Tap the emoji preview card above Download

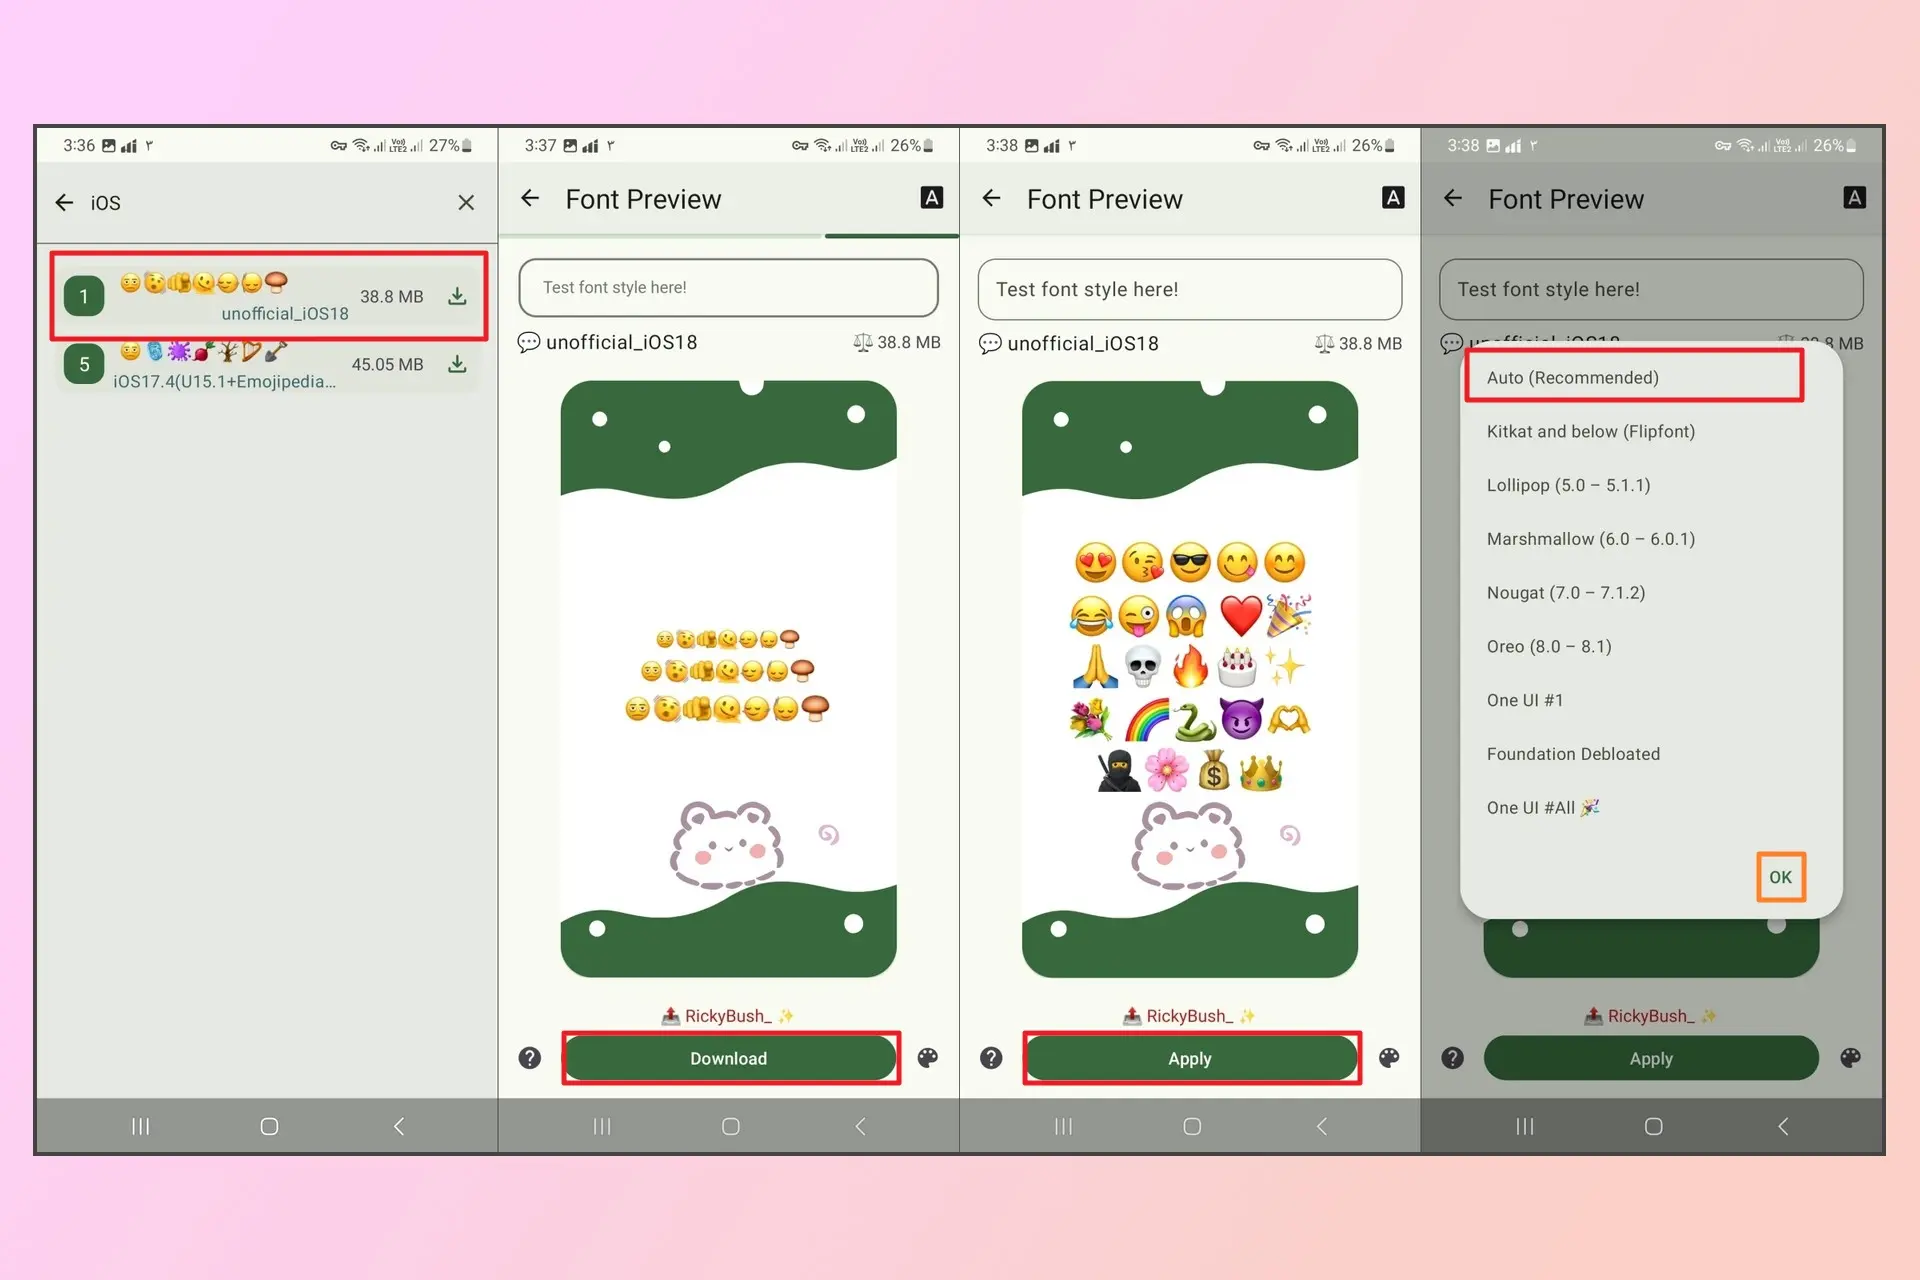point(728,679)
